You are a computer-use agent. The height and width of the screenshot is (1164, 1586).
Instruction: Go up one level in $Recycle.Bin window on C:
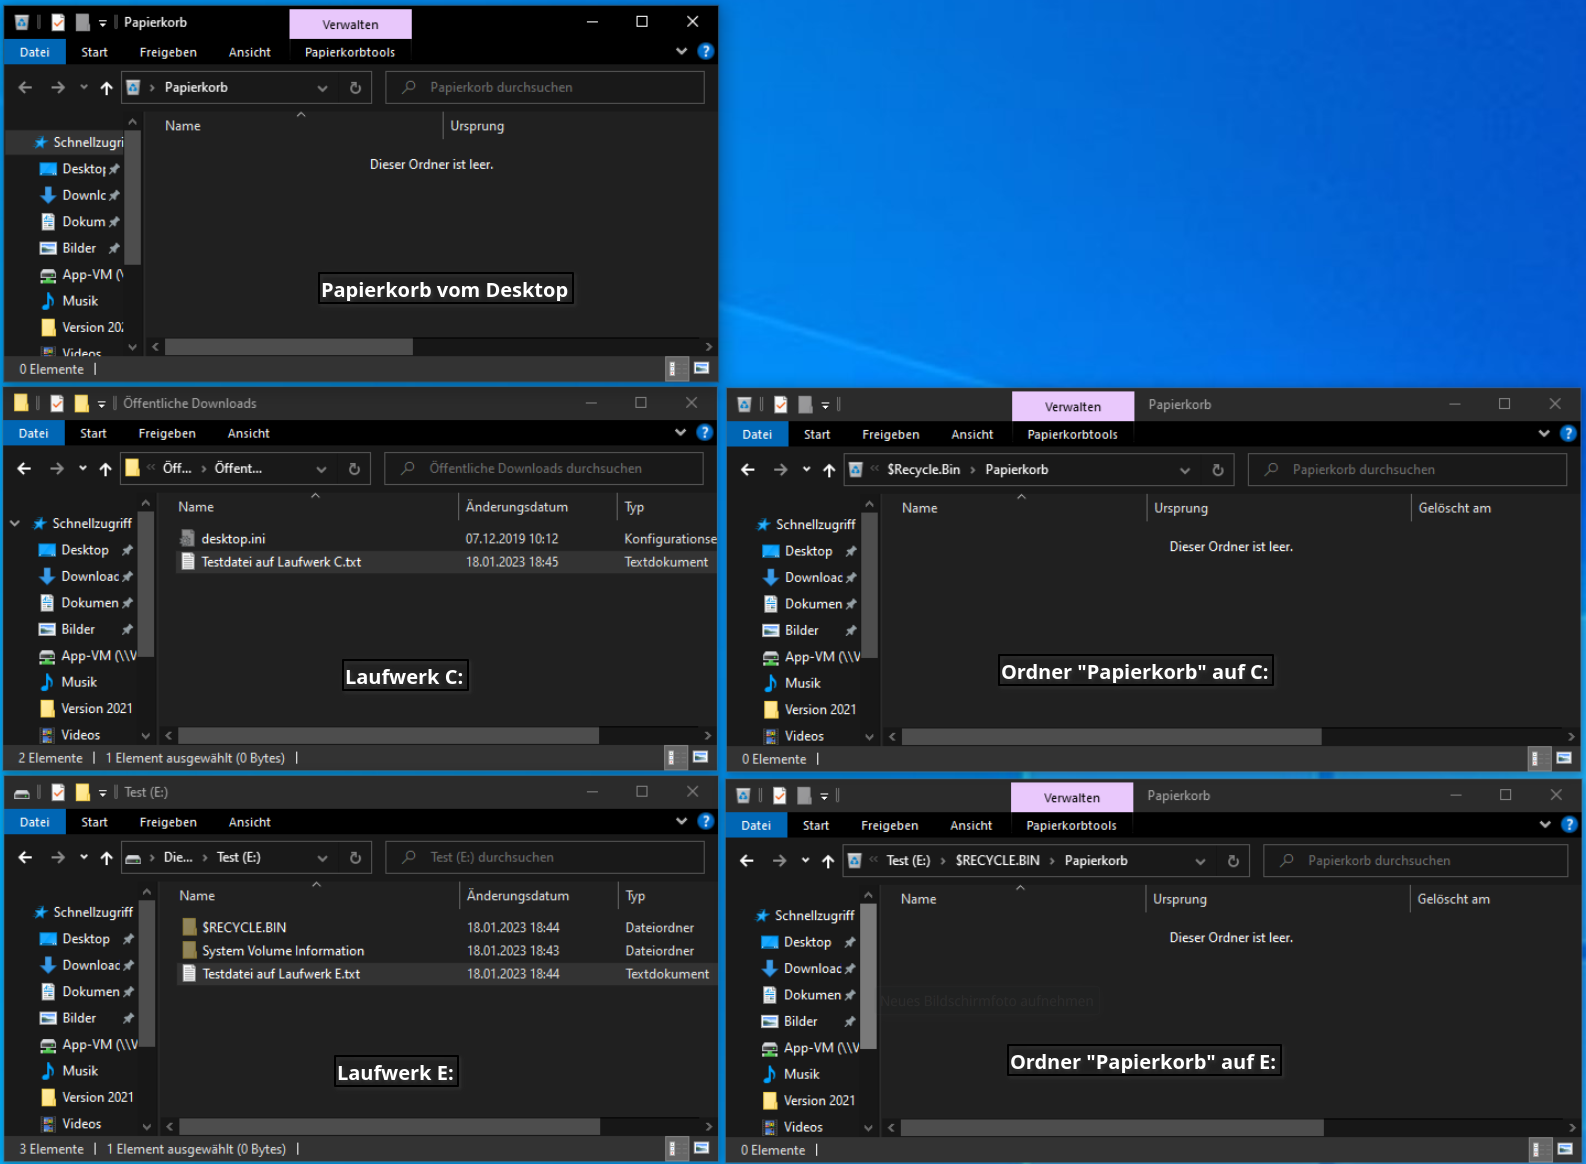(829, 470)
